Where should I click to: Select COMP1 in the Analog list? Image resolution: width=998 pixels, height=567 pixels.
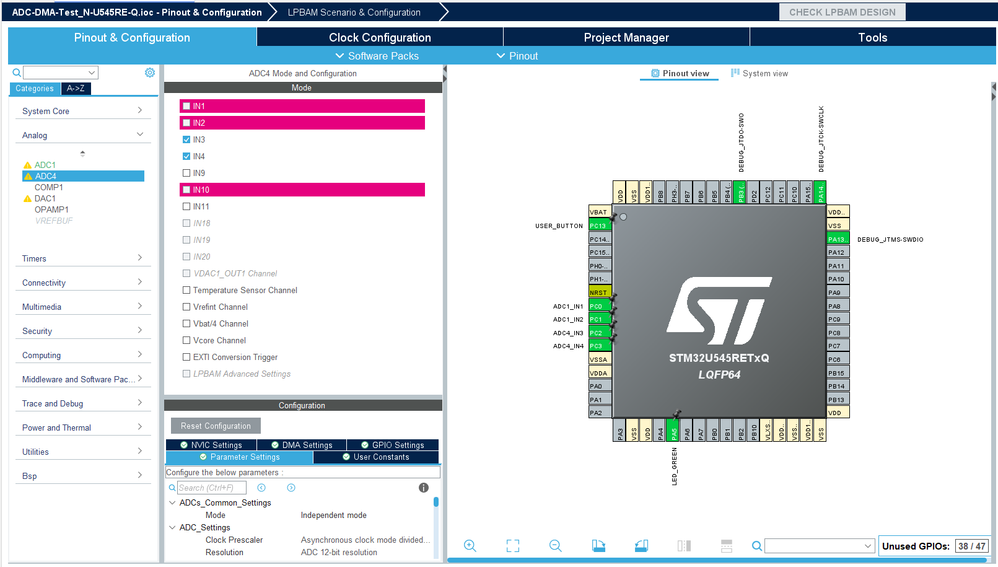pyautogui.click(x=48, y=187)
